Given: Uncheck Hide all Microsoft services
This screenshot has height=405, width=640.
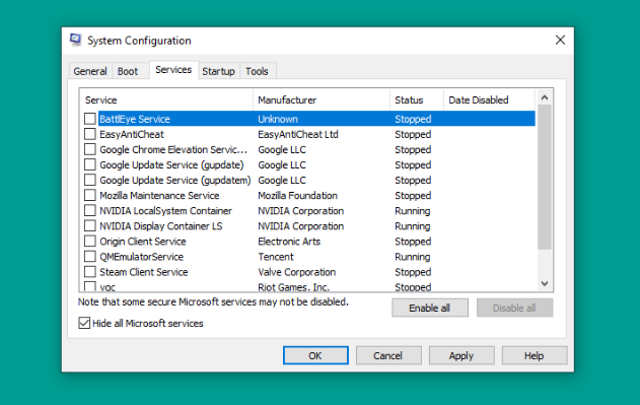Looking at the screenshot, I should pyautogui.click(x=84, y=323).
